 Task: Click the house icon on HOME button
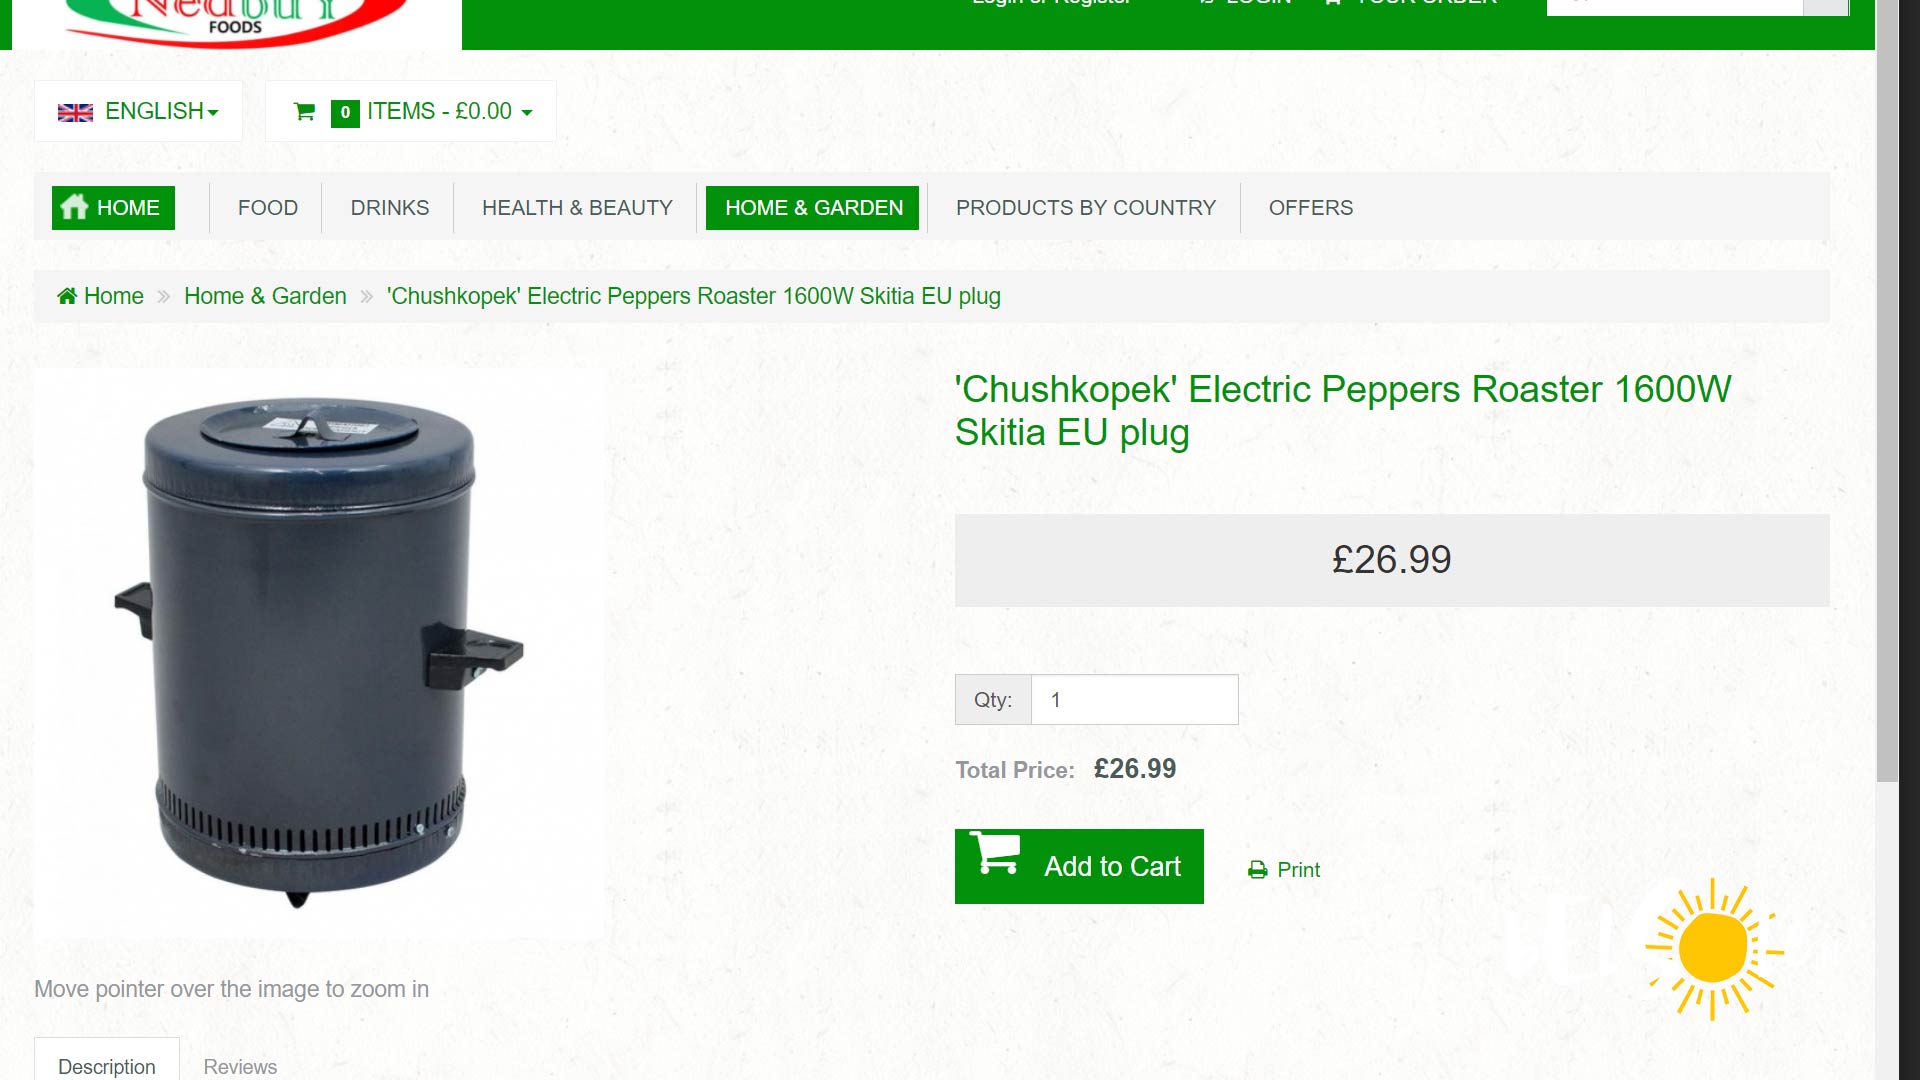[74, 207]
